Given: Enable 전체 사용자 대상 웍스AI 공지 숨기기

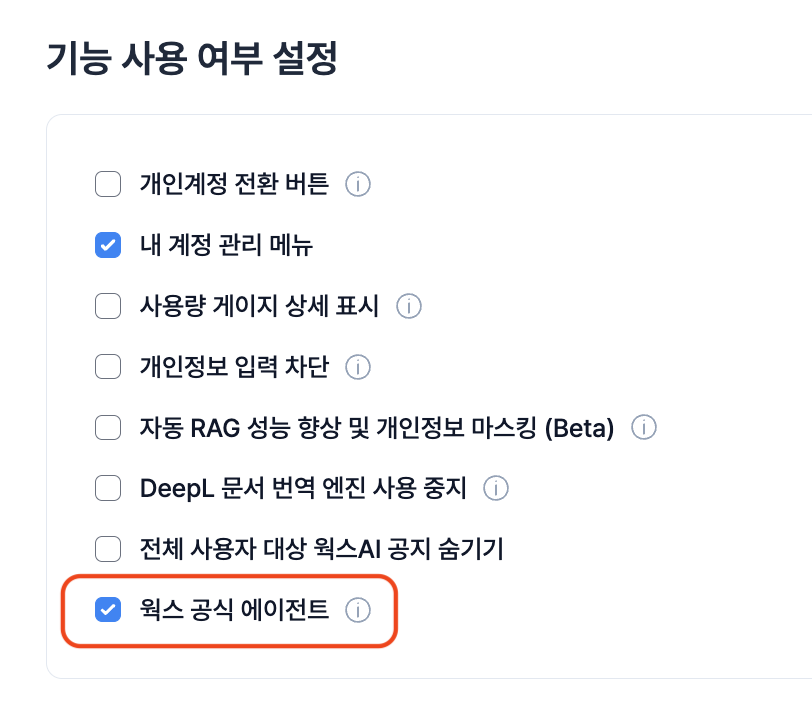Looking at the screenshot, I should pos(108,549).
